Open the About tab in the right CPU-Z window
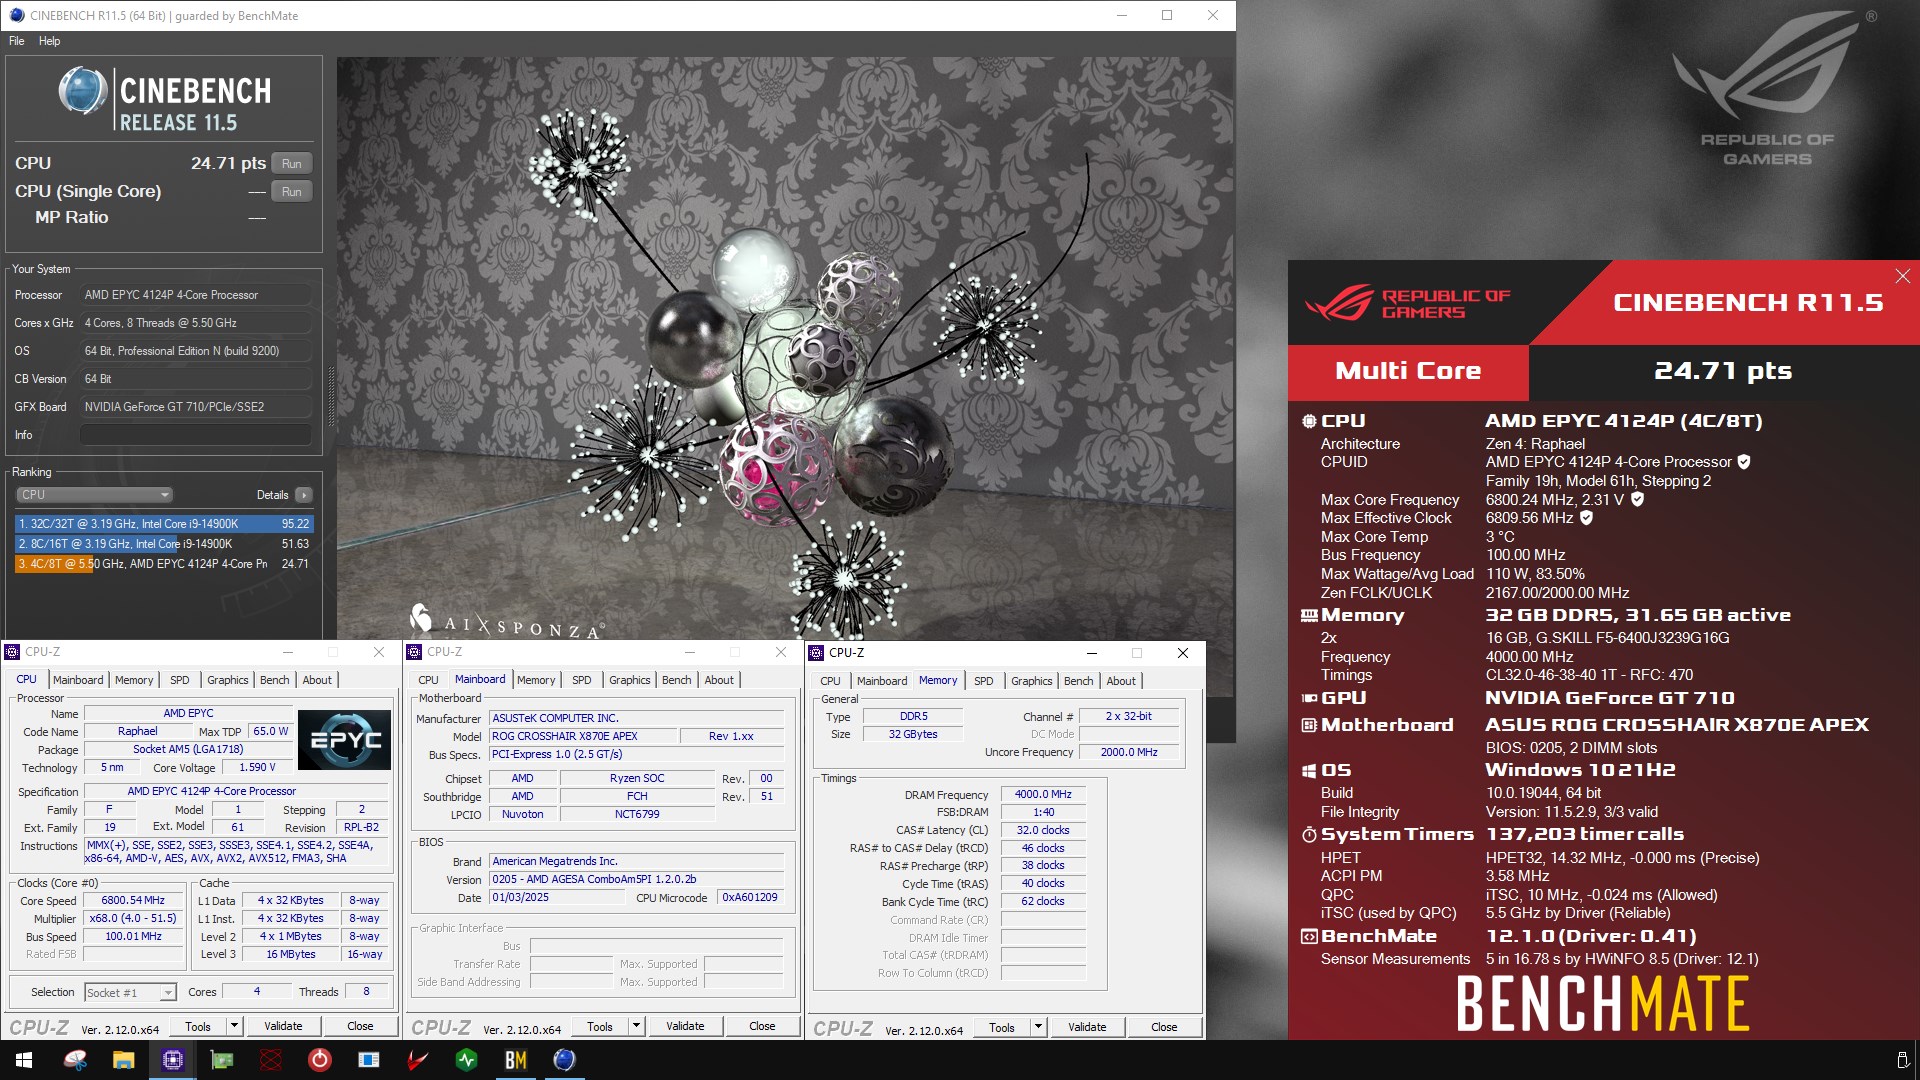 pos(1121,681)
